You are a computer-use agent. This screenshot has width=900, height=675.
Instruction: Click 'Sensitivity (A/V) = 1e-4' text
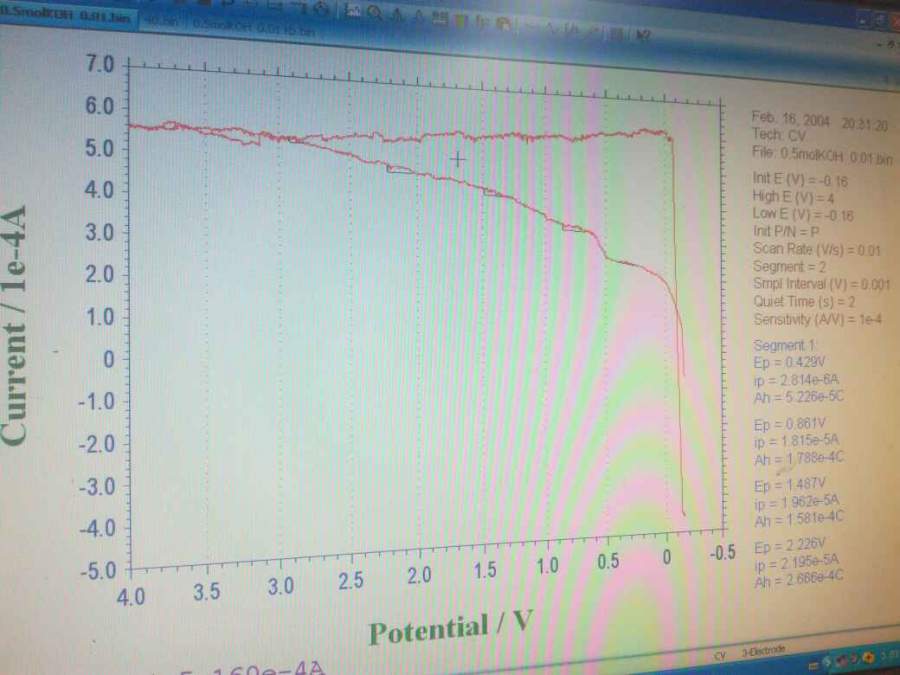pyautogui.click(x=817, y=319)
